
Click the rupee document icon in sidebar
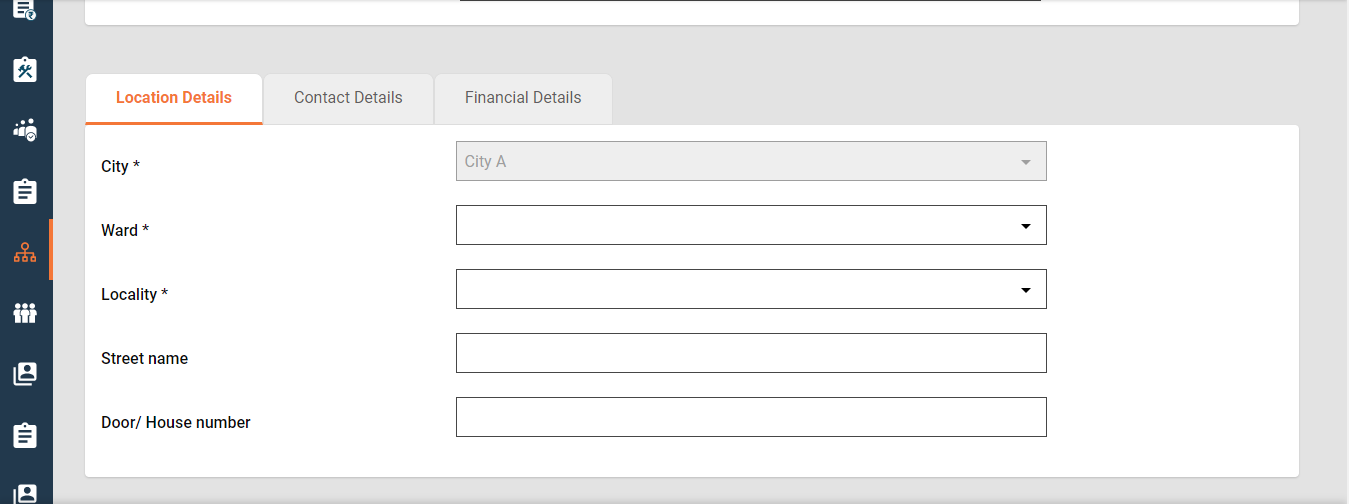point(25,9)
